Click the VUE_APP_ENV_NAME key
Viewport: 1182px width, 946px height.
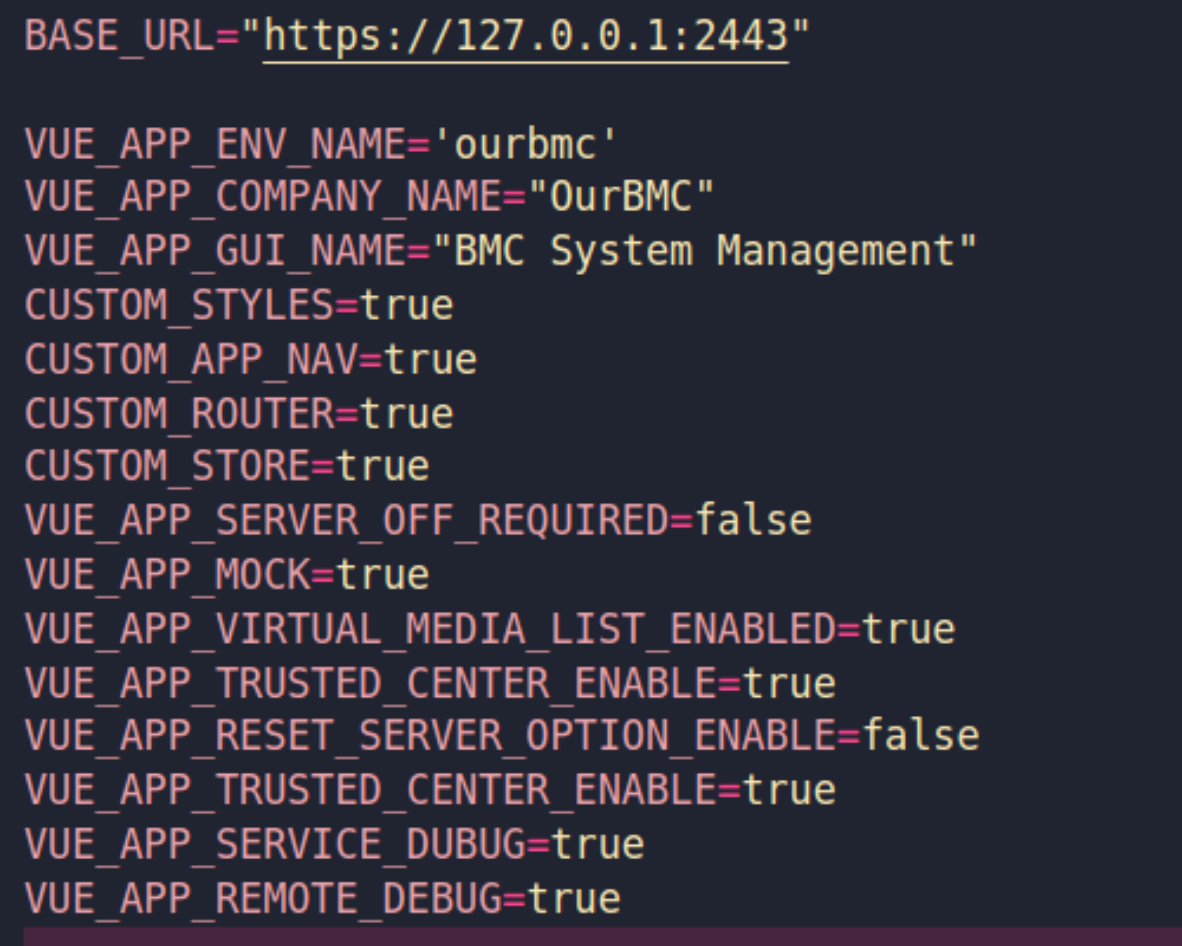pyautogui.click(x=215, y=145)
